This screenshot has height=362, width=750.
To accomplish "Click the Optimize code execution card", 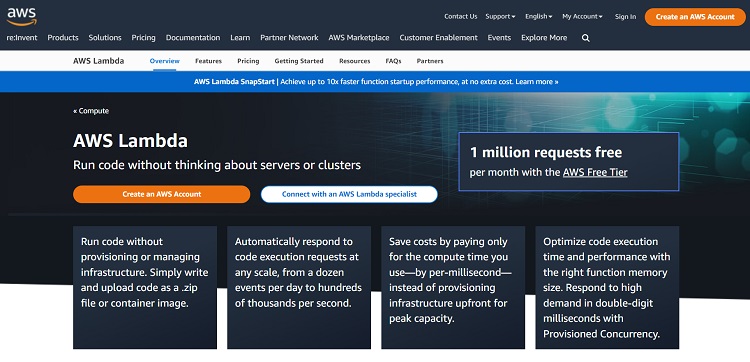I will coord(607,287).
